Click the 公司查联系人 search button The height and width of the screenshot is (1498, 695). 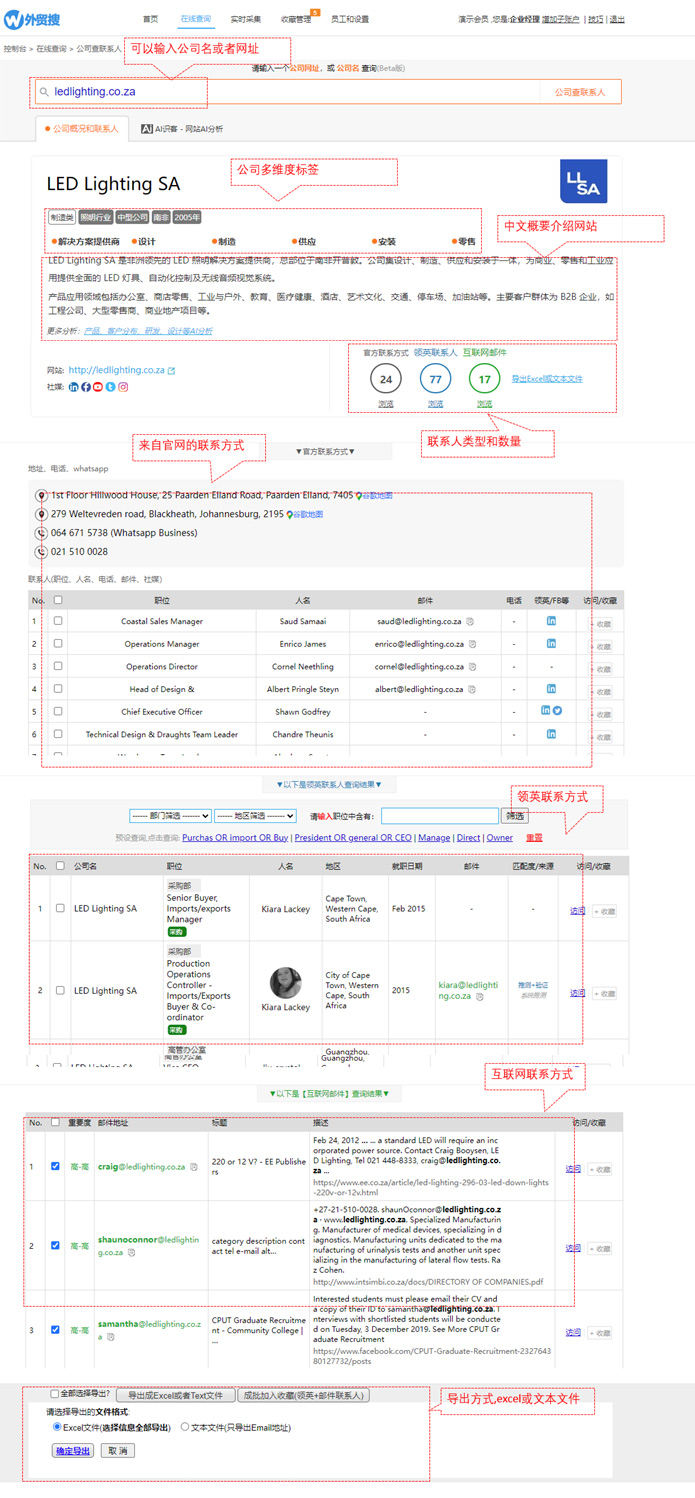tap(580, 92)
